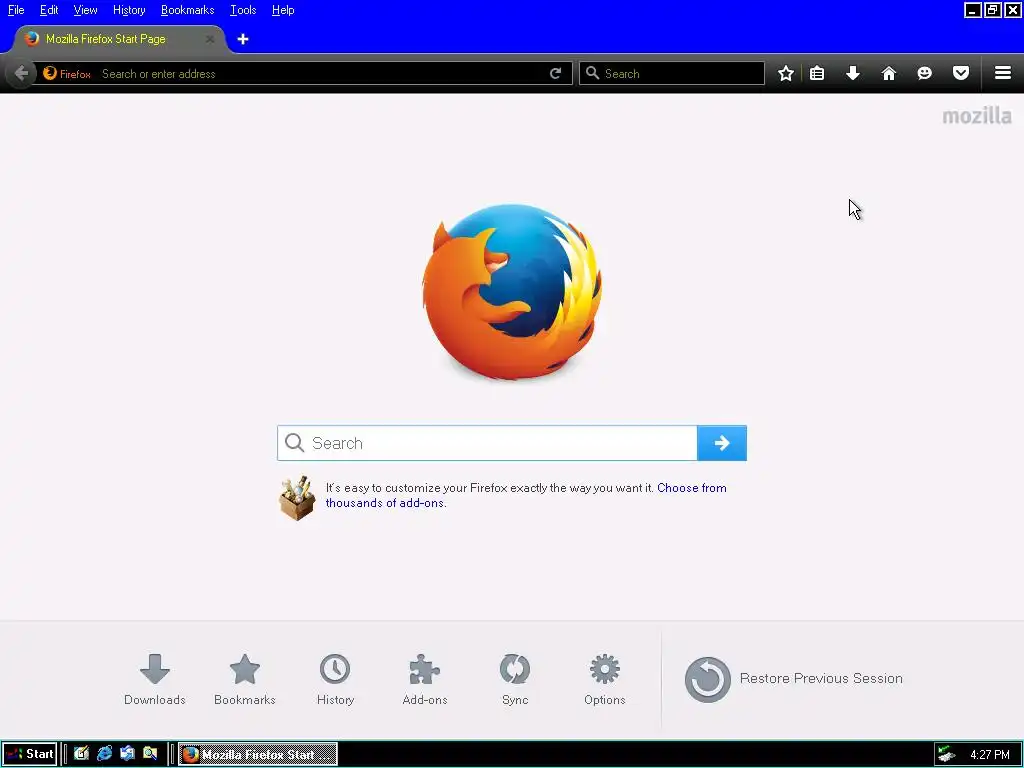Click the toolbar search magnifier icon
The width and height of the screenshot is (1024, 768).
592,73
